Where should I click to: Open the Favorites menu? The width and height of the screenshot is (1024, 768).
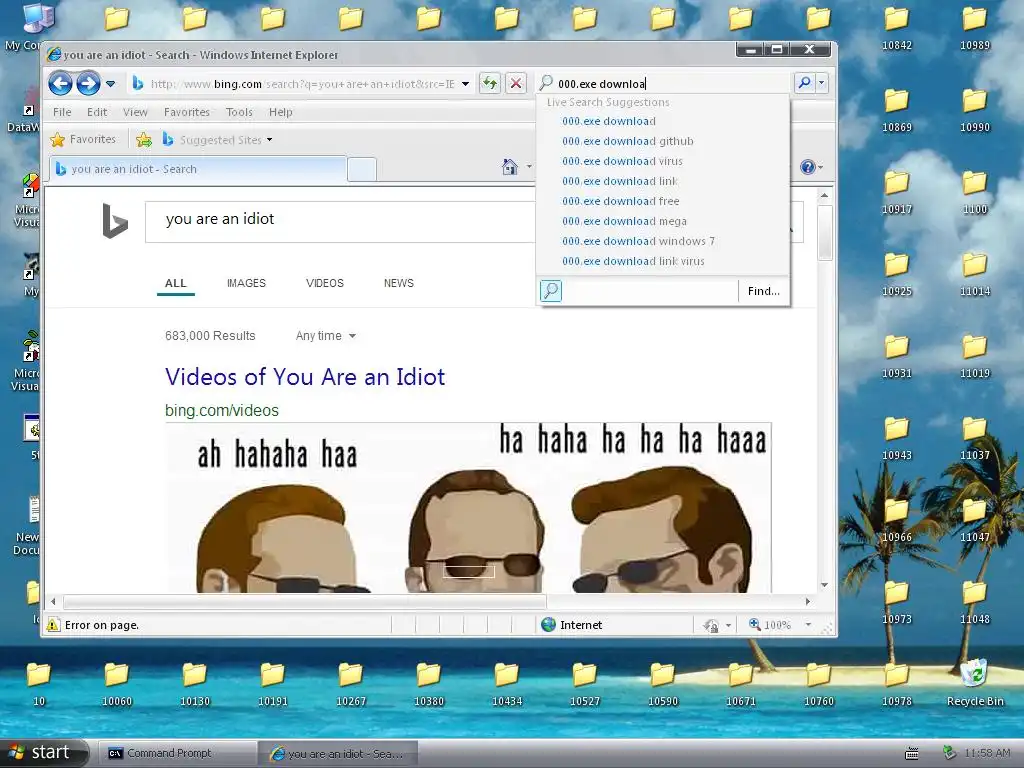point(187,112)
